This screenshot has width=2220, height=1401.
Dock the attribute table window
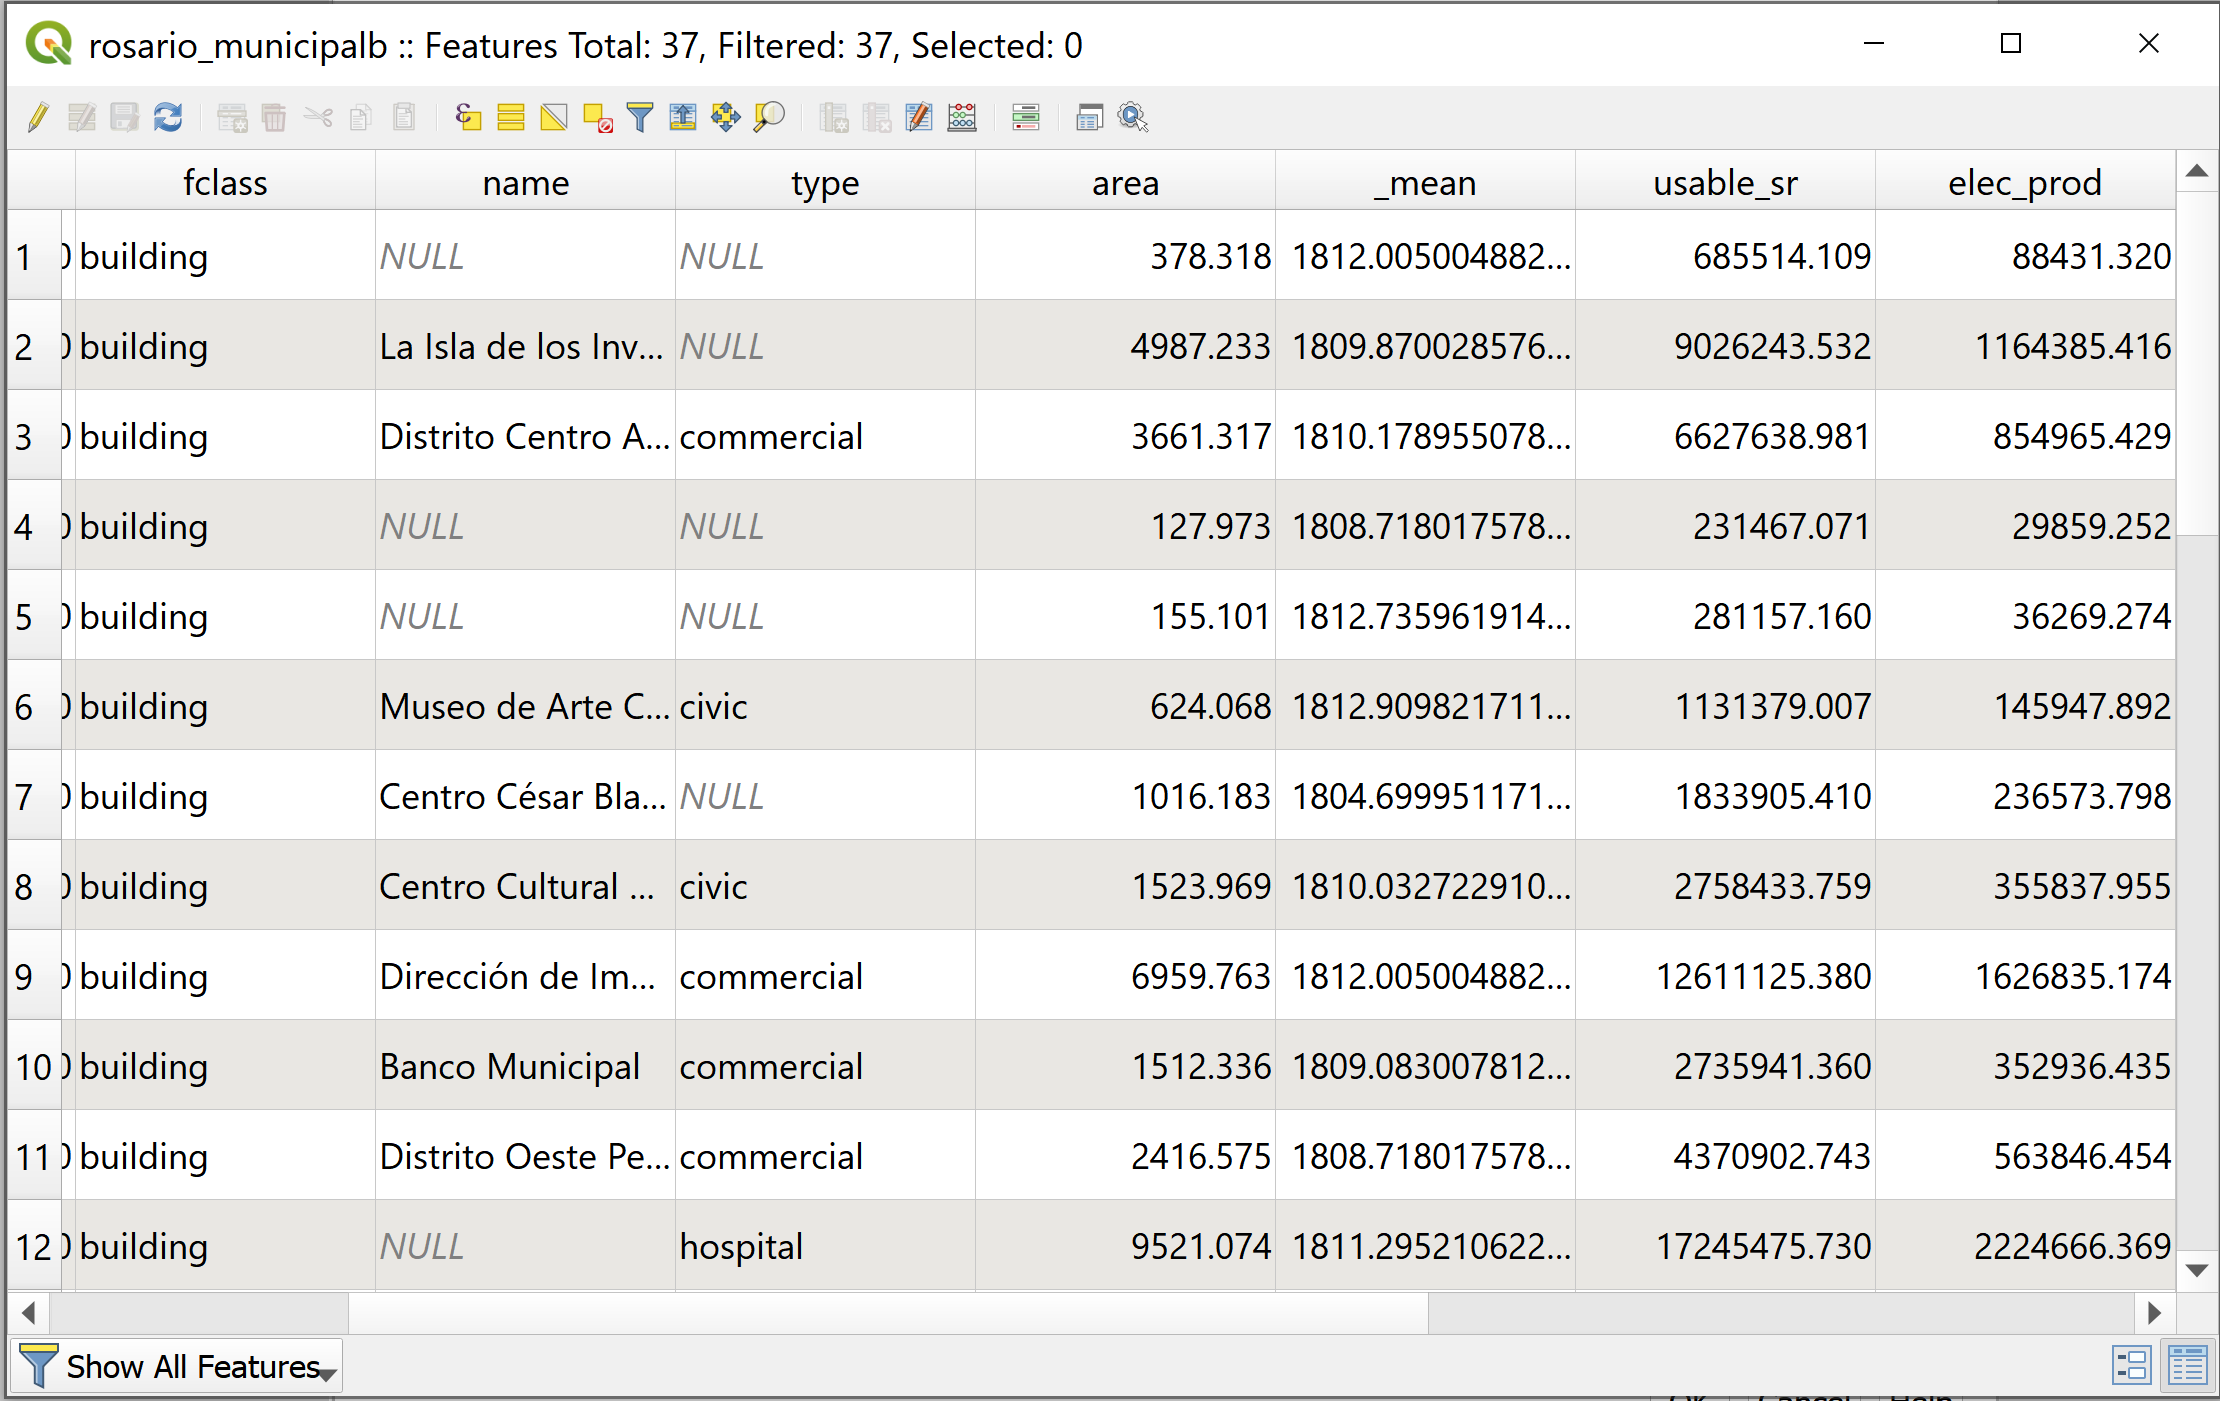(1090, 118)
